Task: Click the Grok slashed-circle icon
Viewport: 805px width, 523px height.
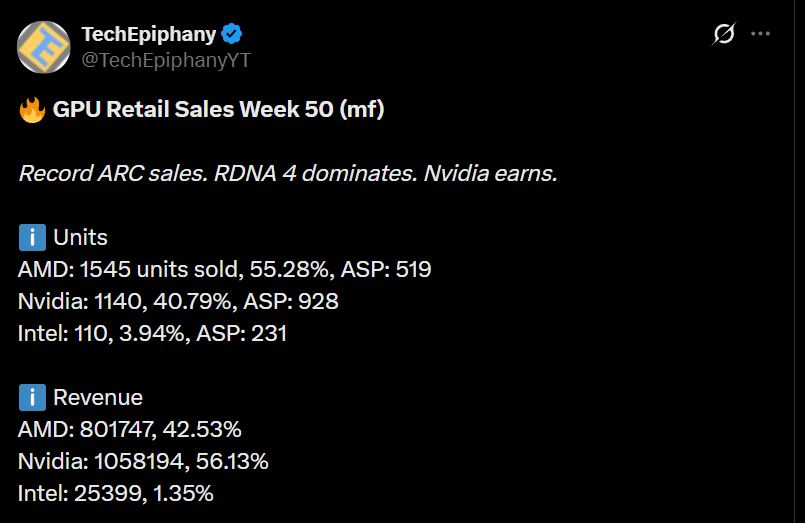Action: pos(723,34)
